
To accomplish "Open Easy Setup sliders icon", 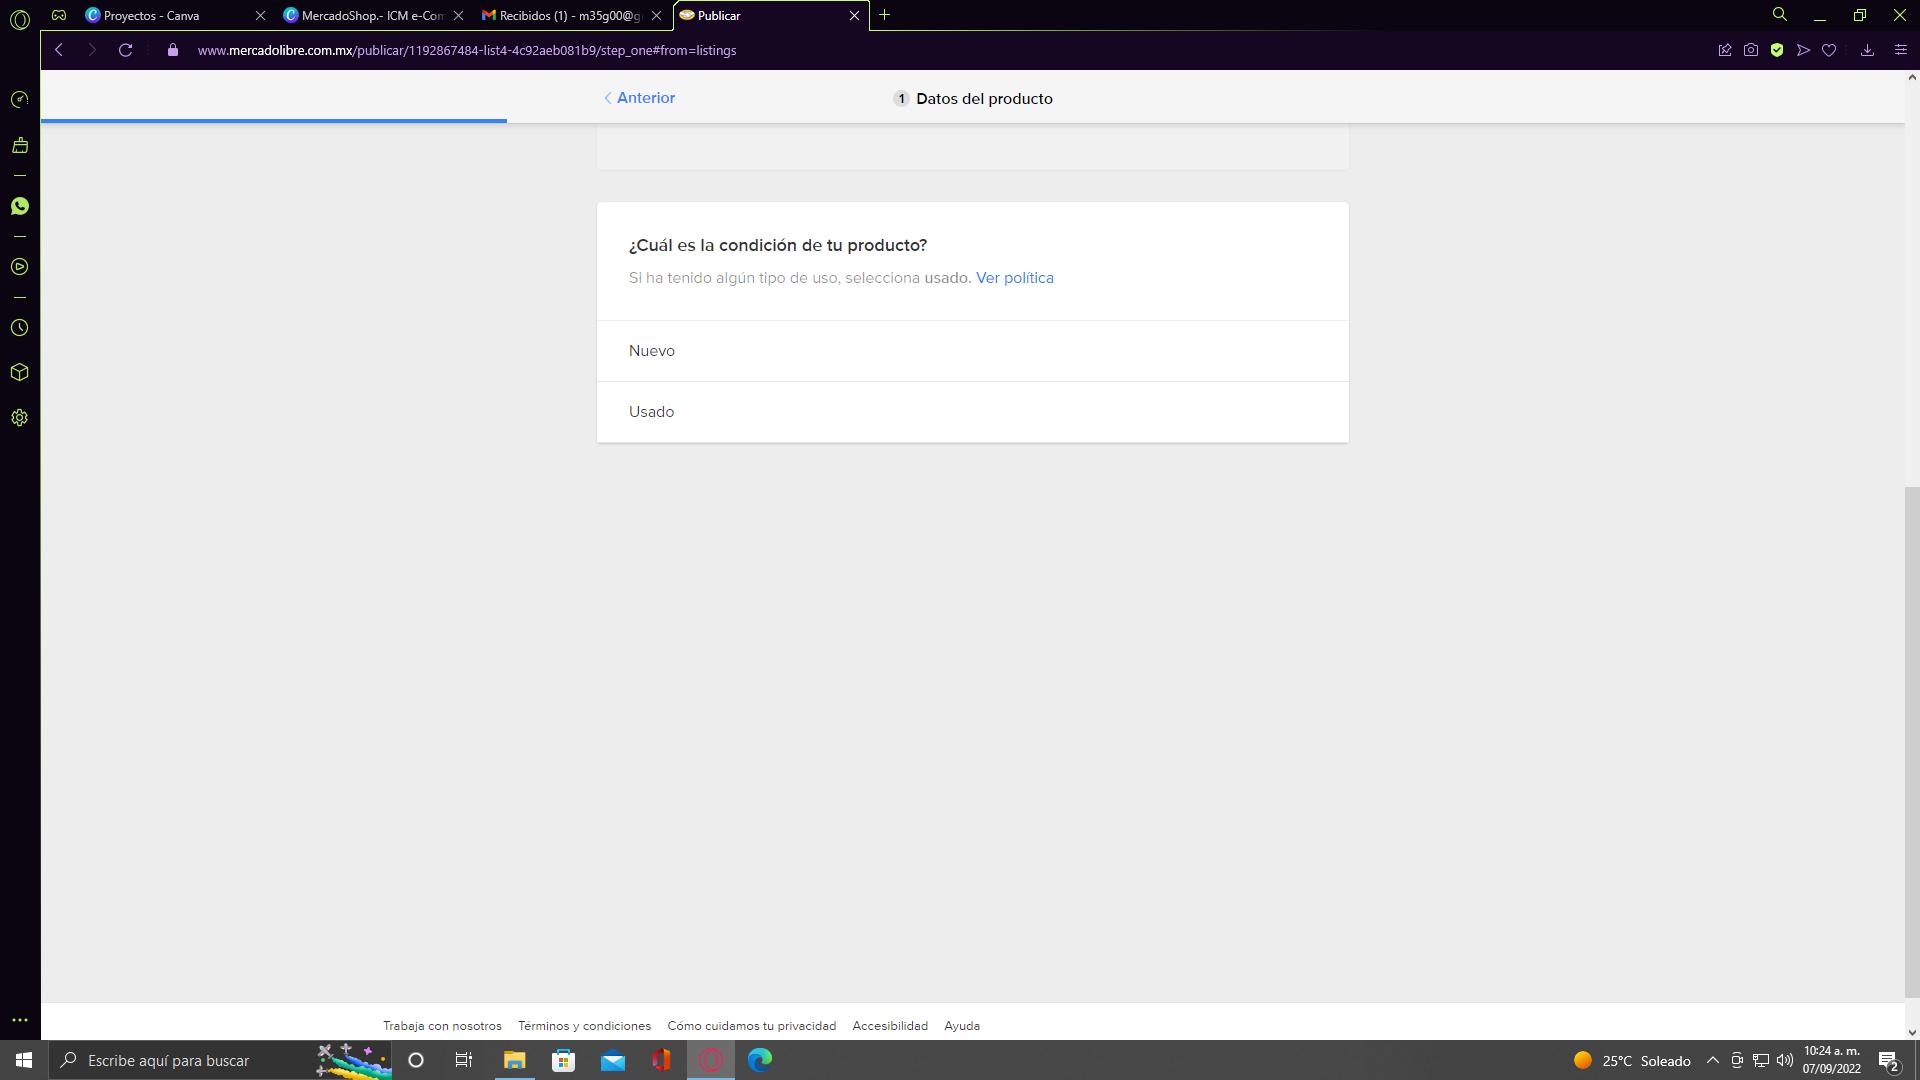I will (1900, 50).
